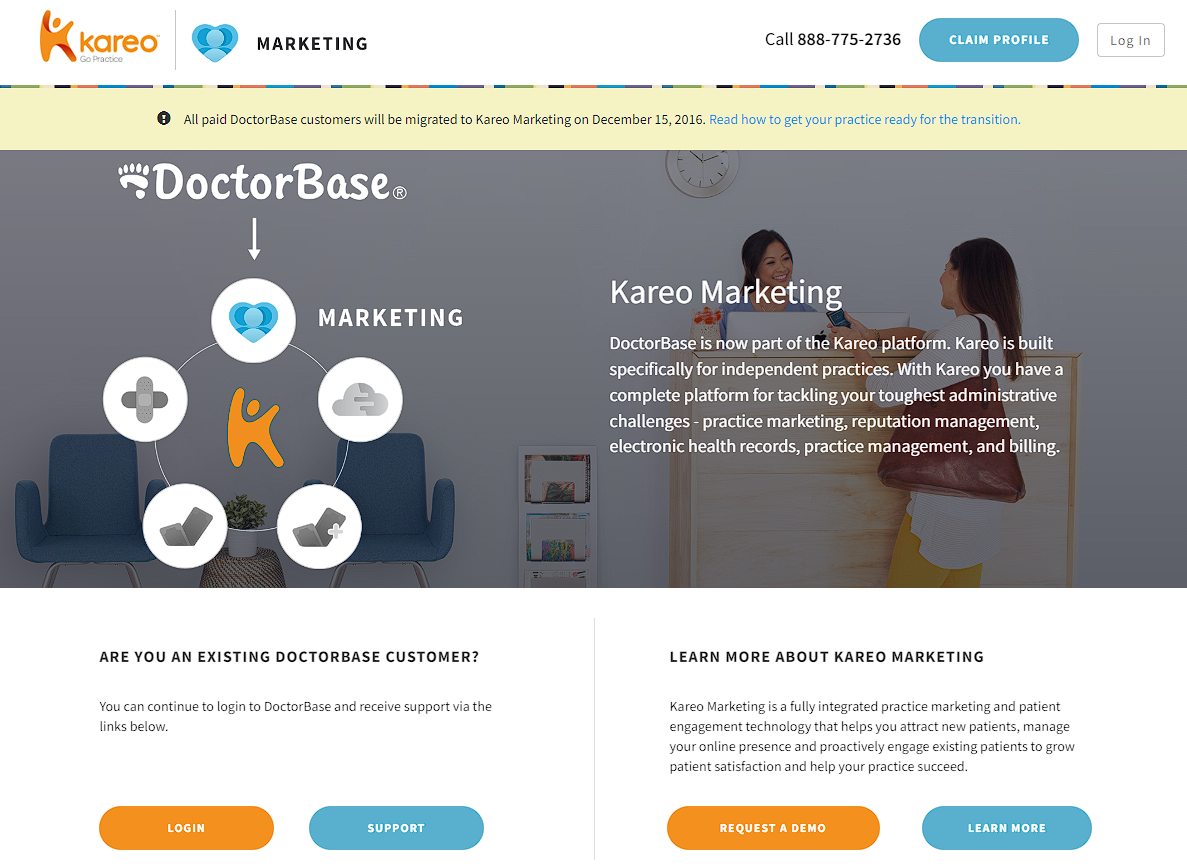This screenshot has height=866, width=1187.
Task: Click the Kareo logo in header
Action: click(x=99, y=37)
